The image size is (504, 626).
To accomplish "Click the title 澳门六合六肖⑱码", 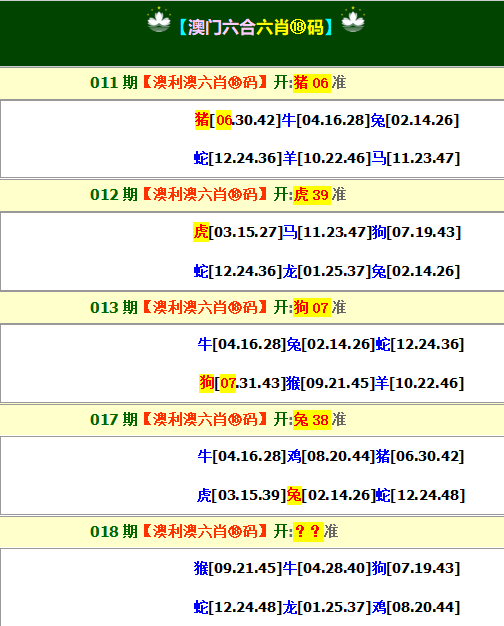I will 256,28.
